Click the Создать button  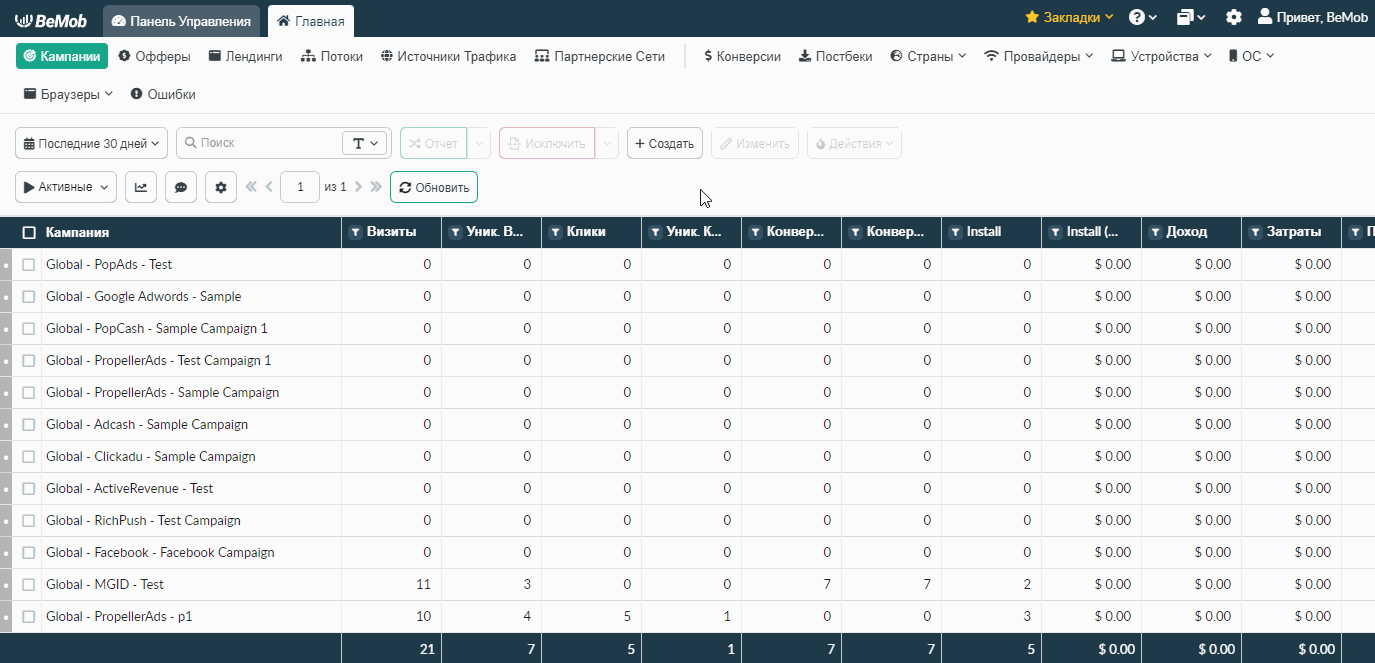click(x=665, y=143)
